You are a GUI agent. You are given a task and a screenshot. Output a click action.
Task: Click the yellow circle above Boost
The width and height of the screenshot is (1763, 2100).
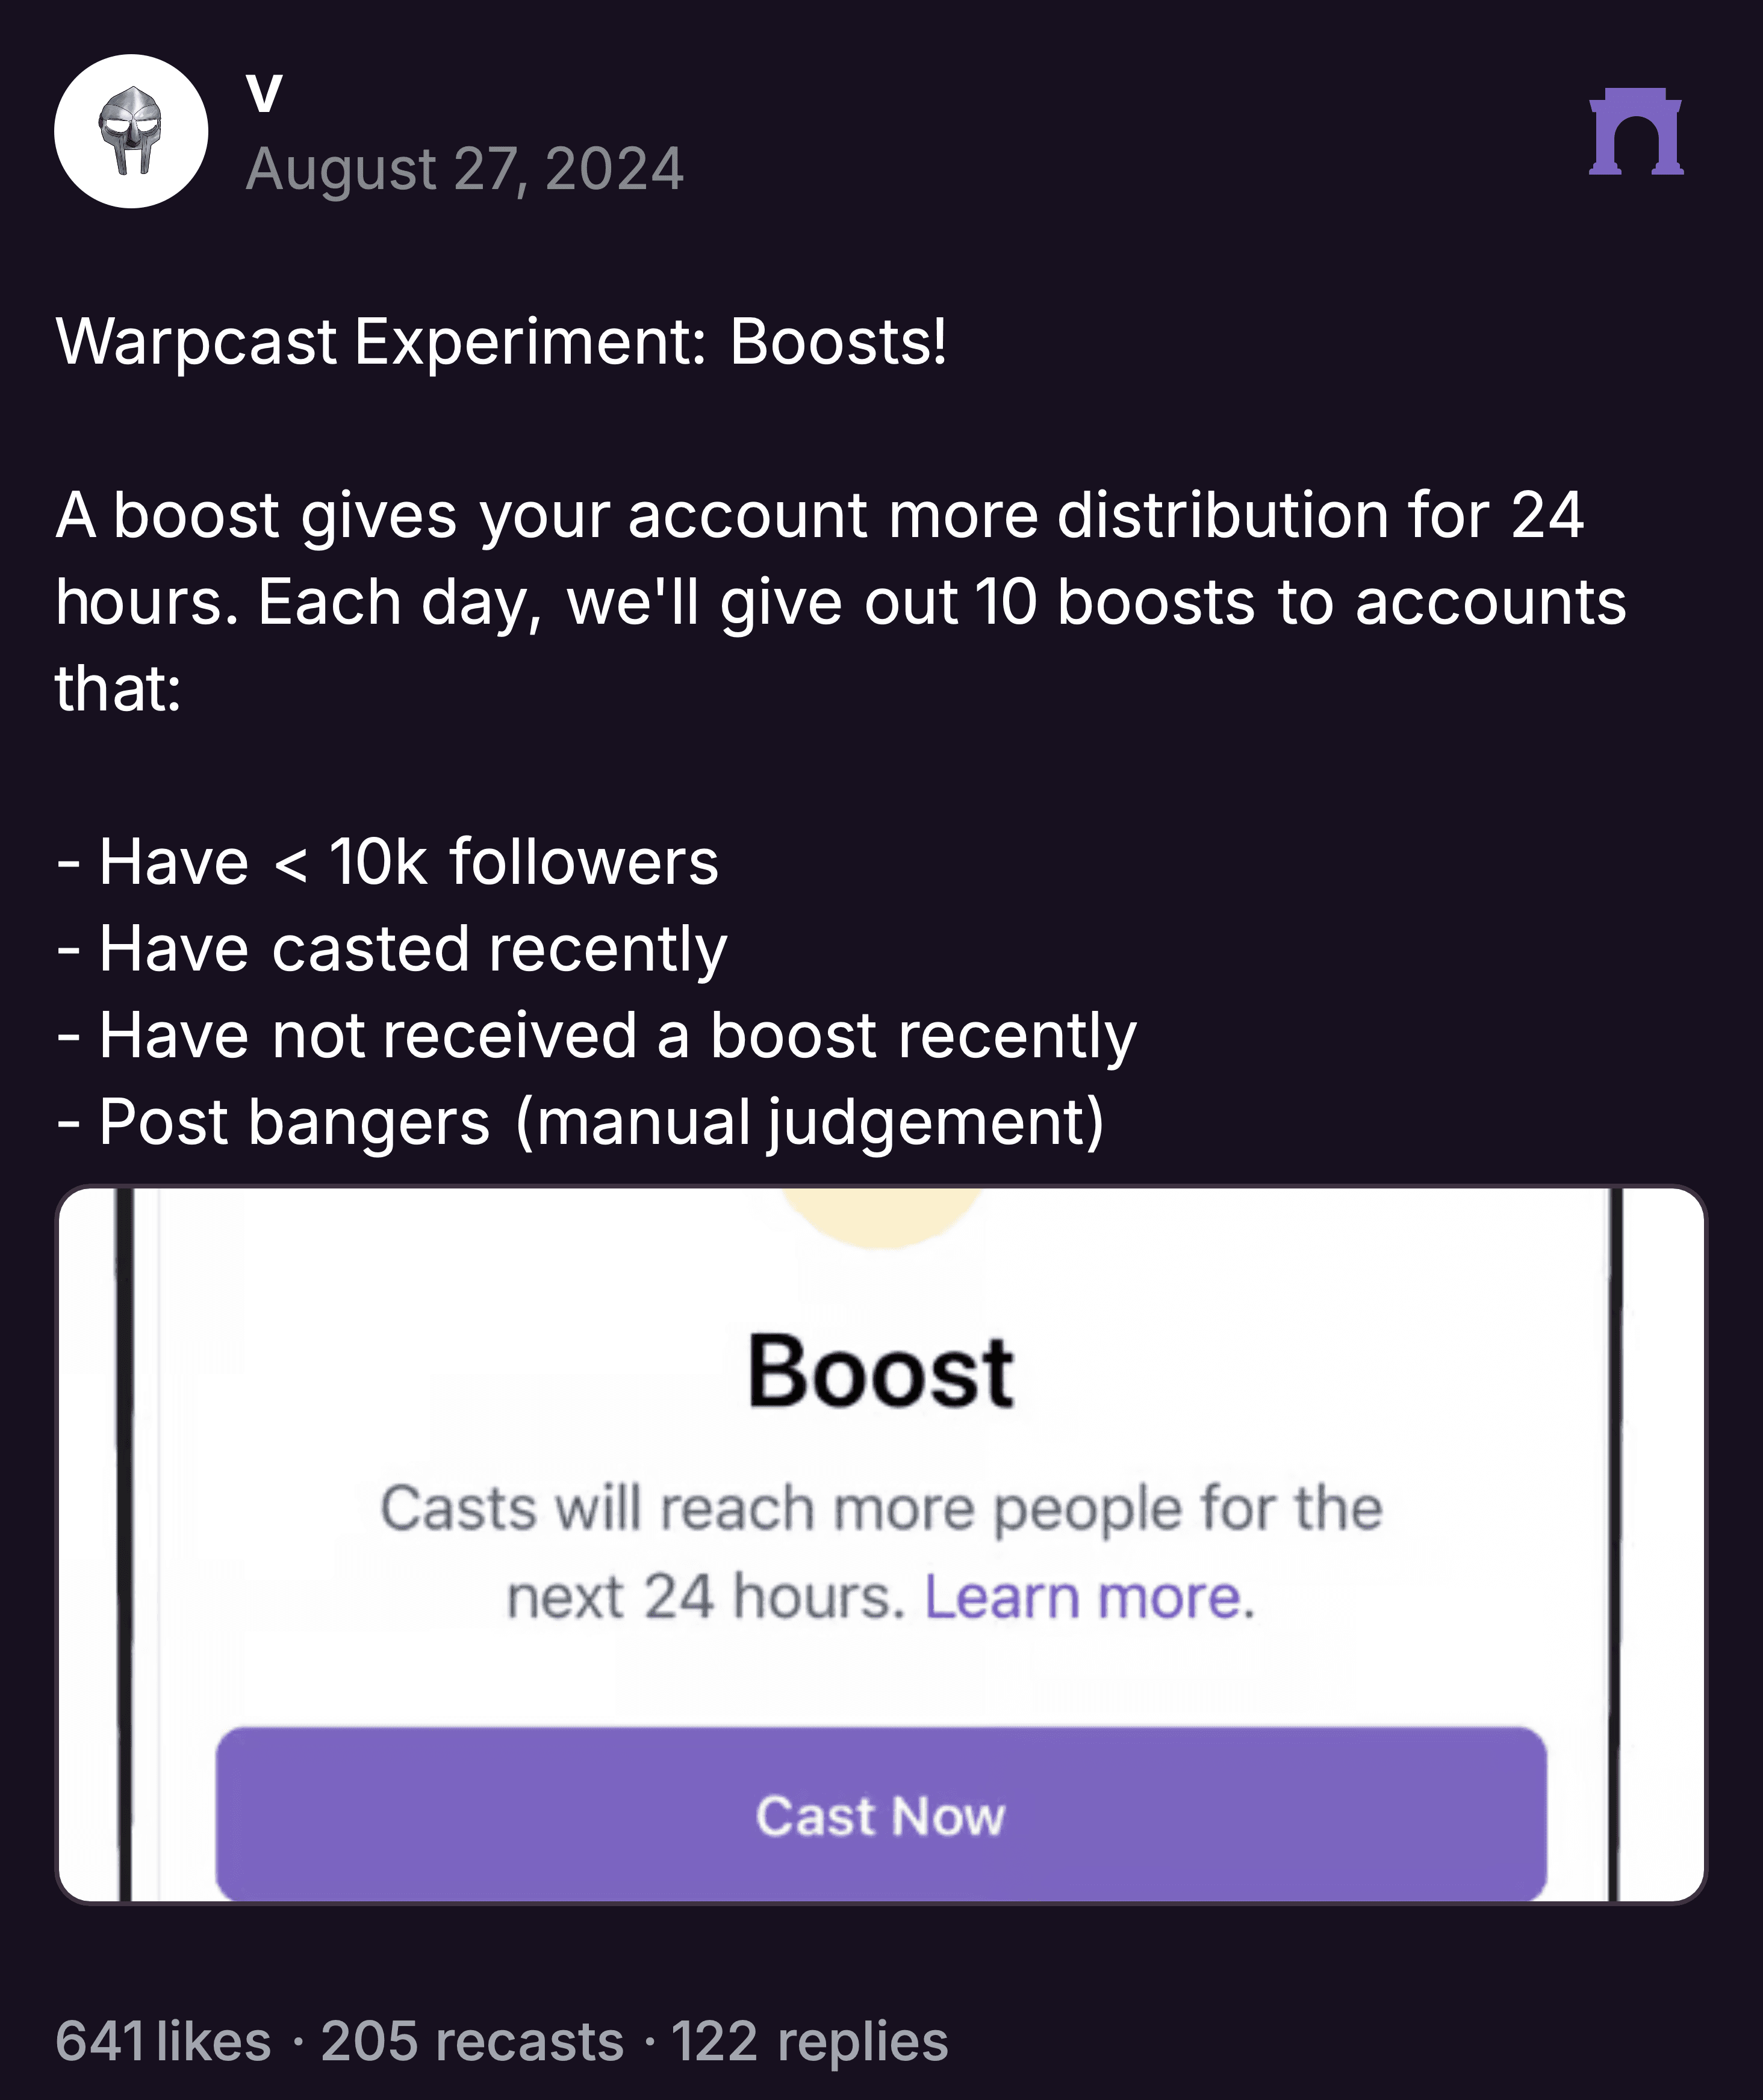click(x=881, y=1218)
